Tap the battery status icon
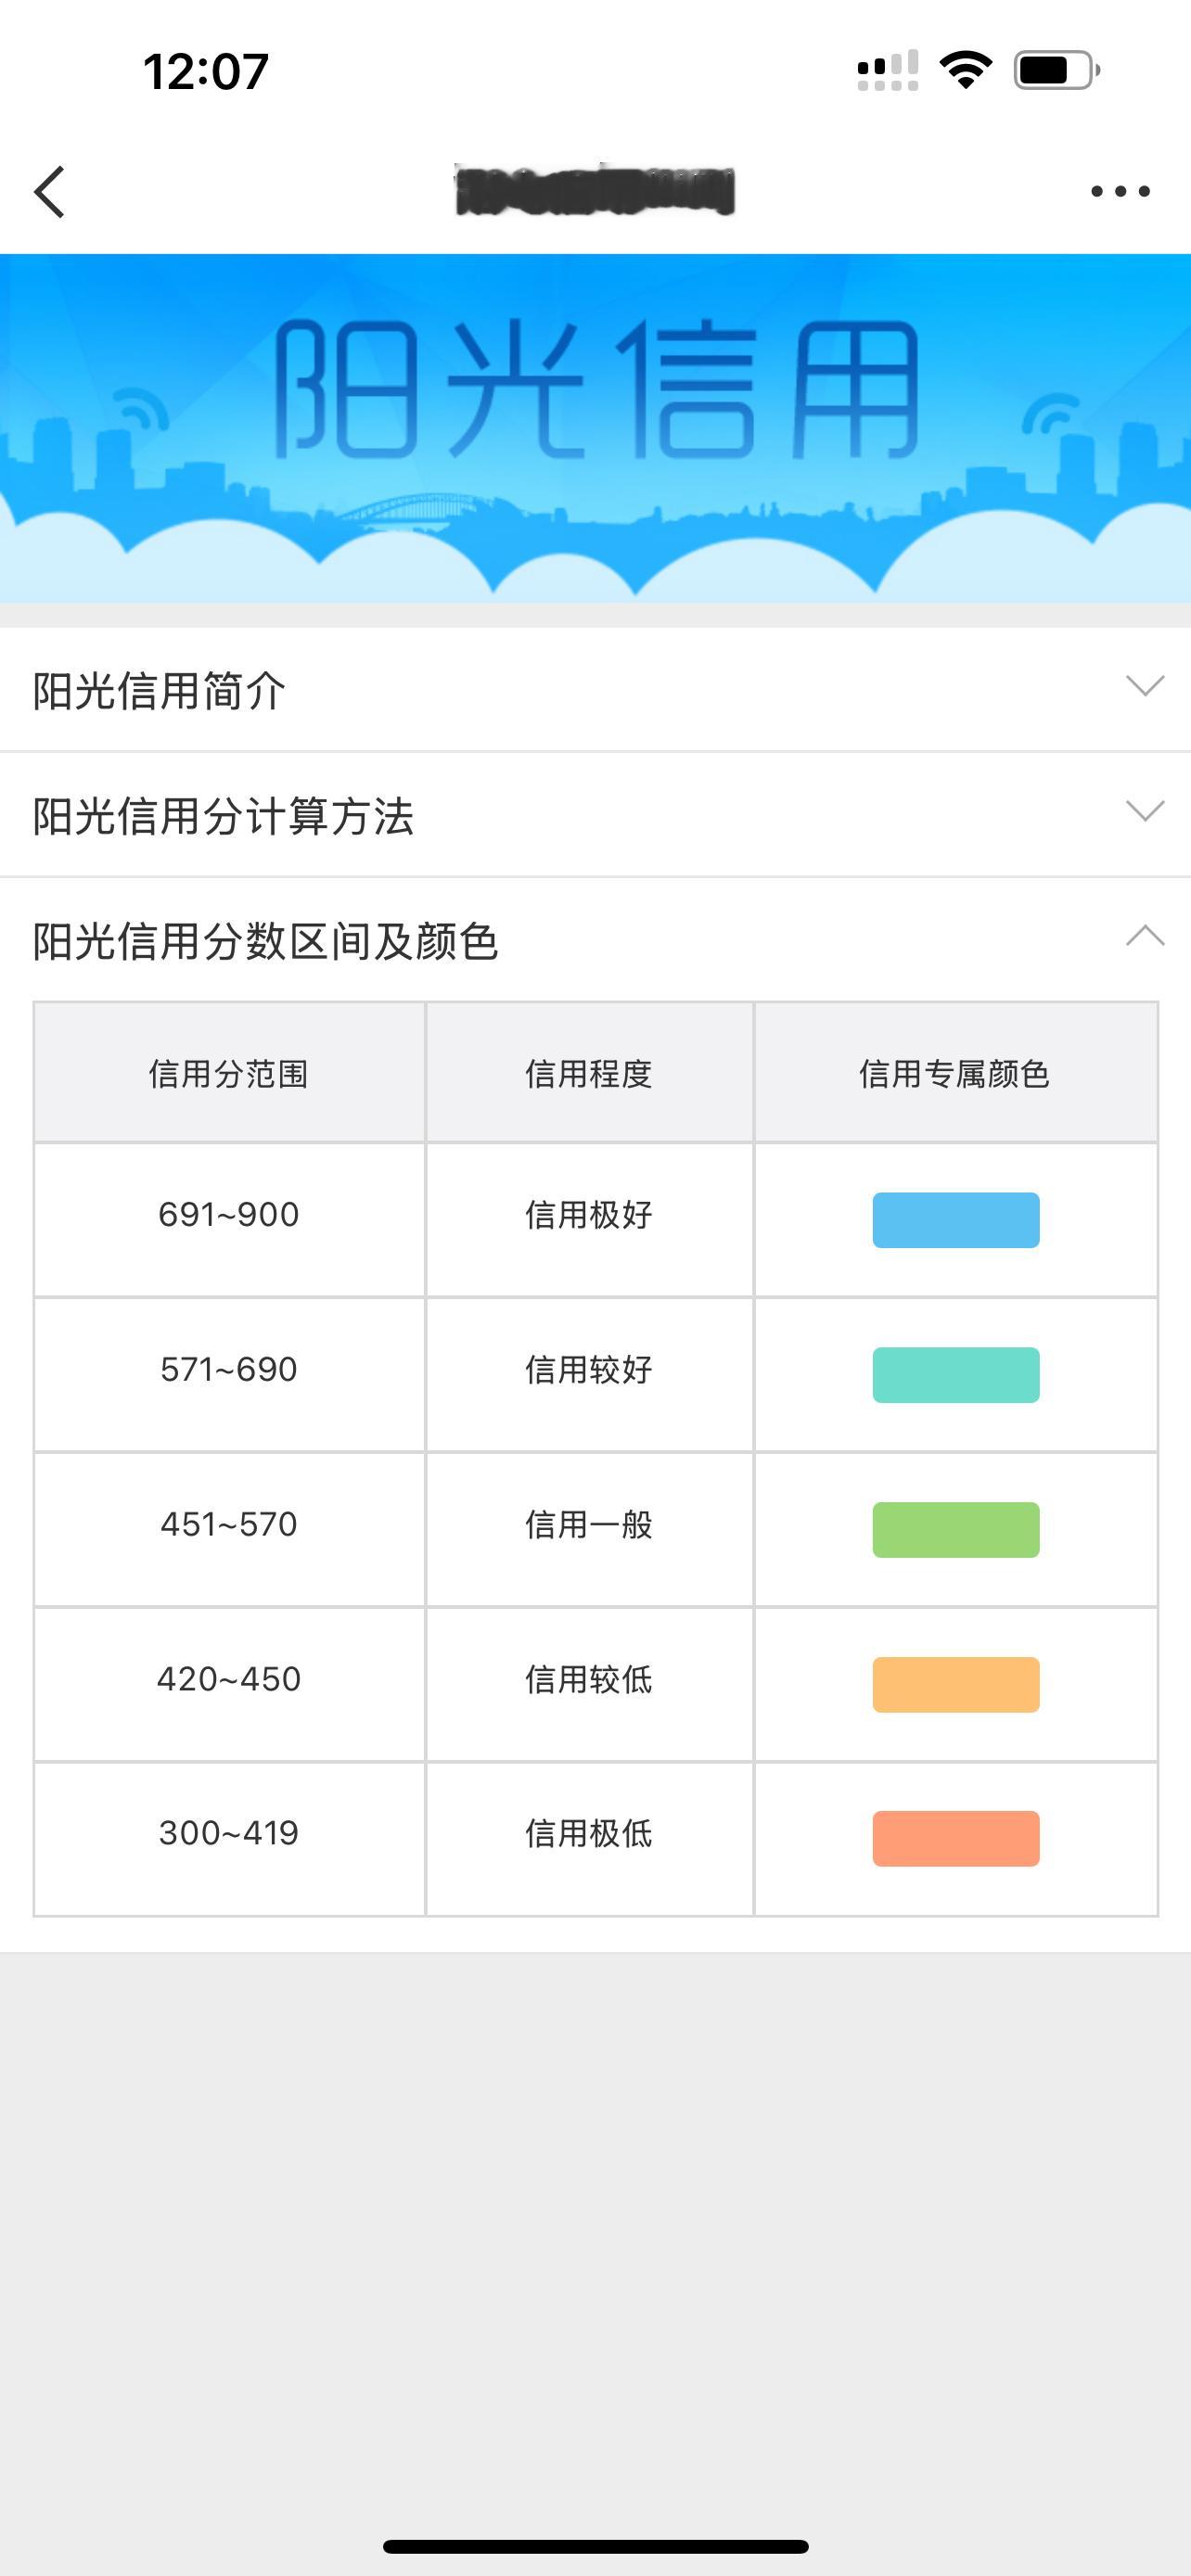This screenshot has width=1191, height=2576. click(1056, 70)
